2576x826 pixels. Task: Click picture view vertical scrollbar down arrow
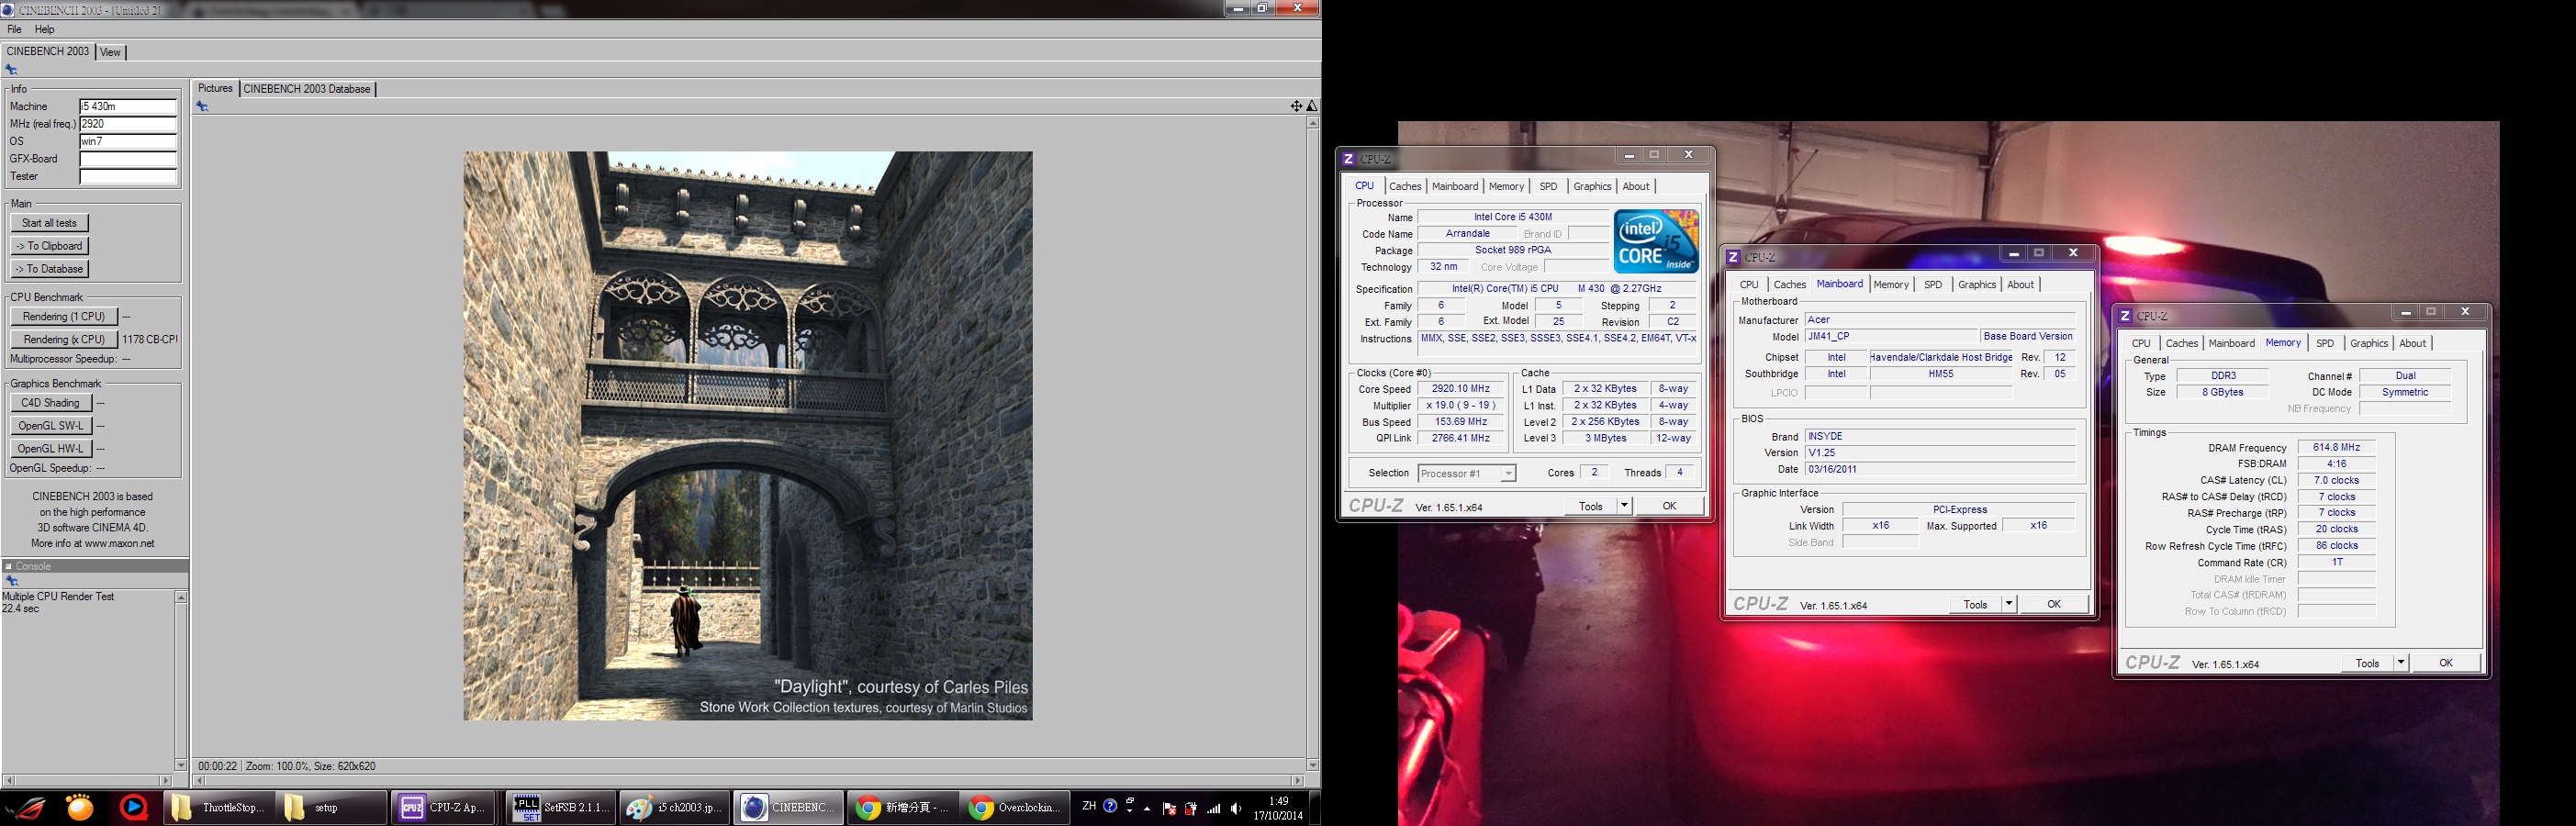point(1313,765)
